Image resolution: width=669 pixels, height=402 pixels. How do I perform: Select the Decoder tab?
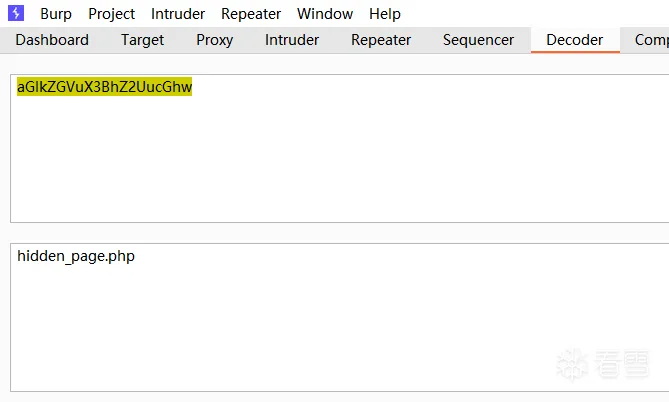coord(574,40)
